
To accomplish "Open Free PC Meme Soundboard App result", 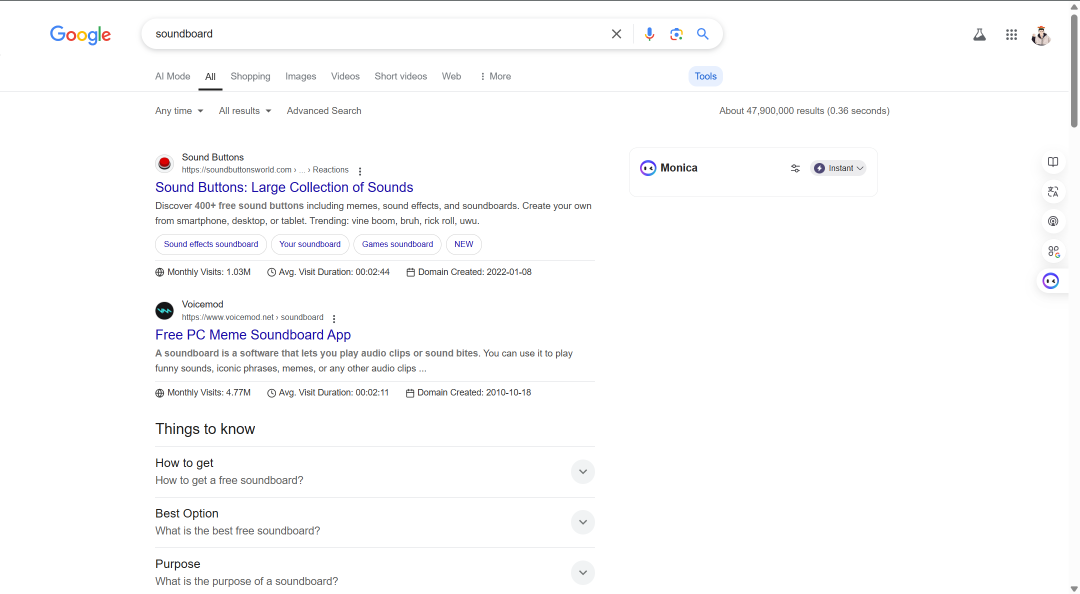I will tap(253, 335).
